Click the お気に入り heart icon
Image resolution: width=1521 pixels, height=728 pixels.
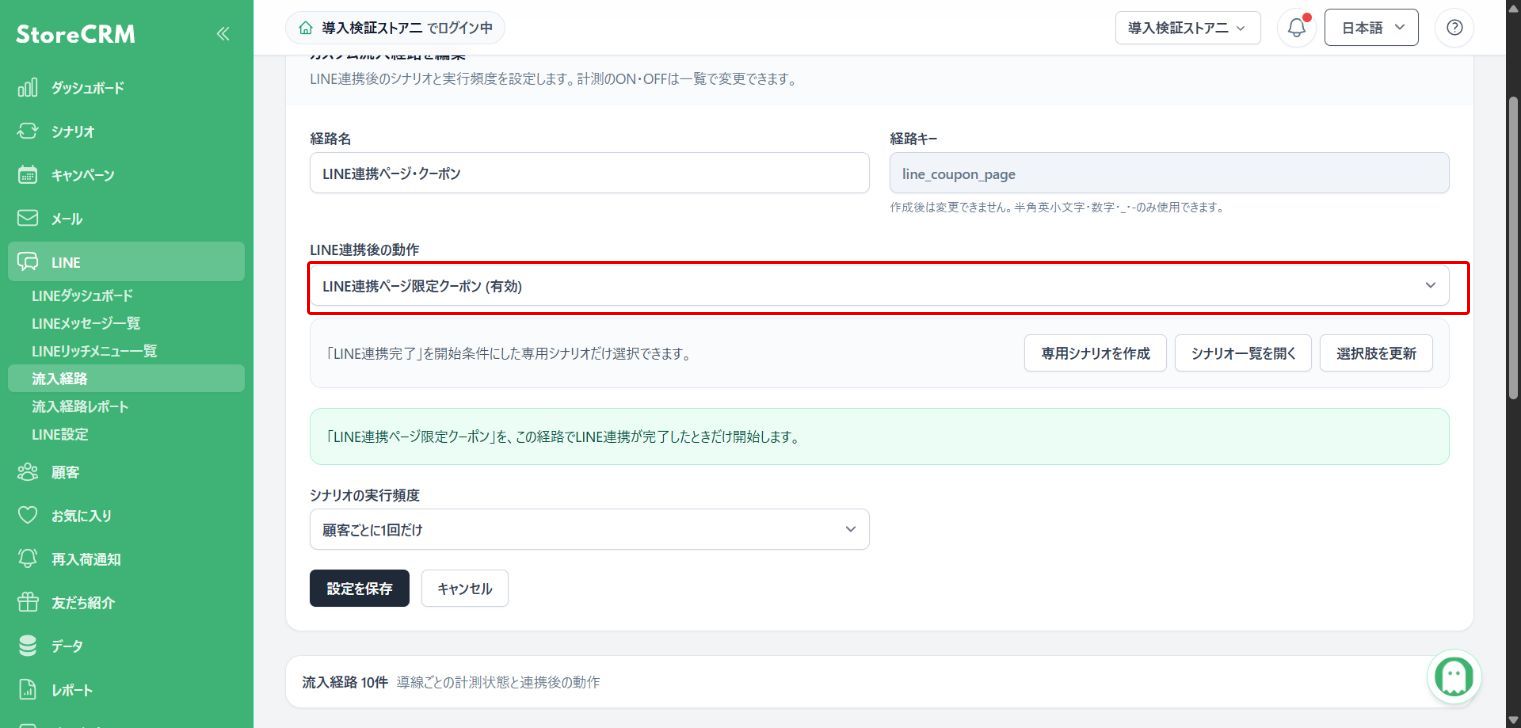point(28,516)
